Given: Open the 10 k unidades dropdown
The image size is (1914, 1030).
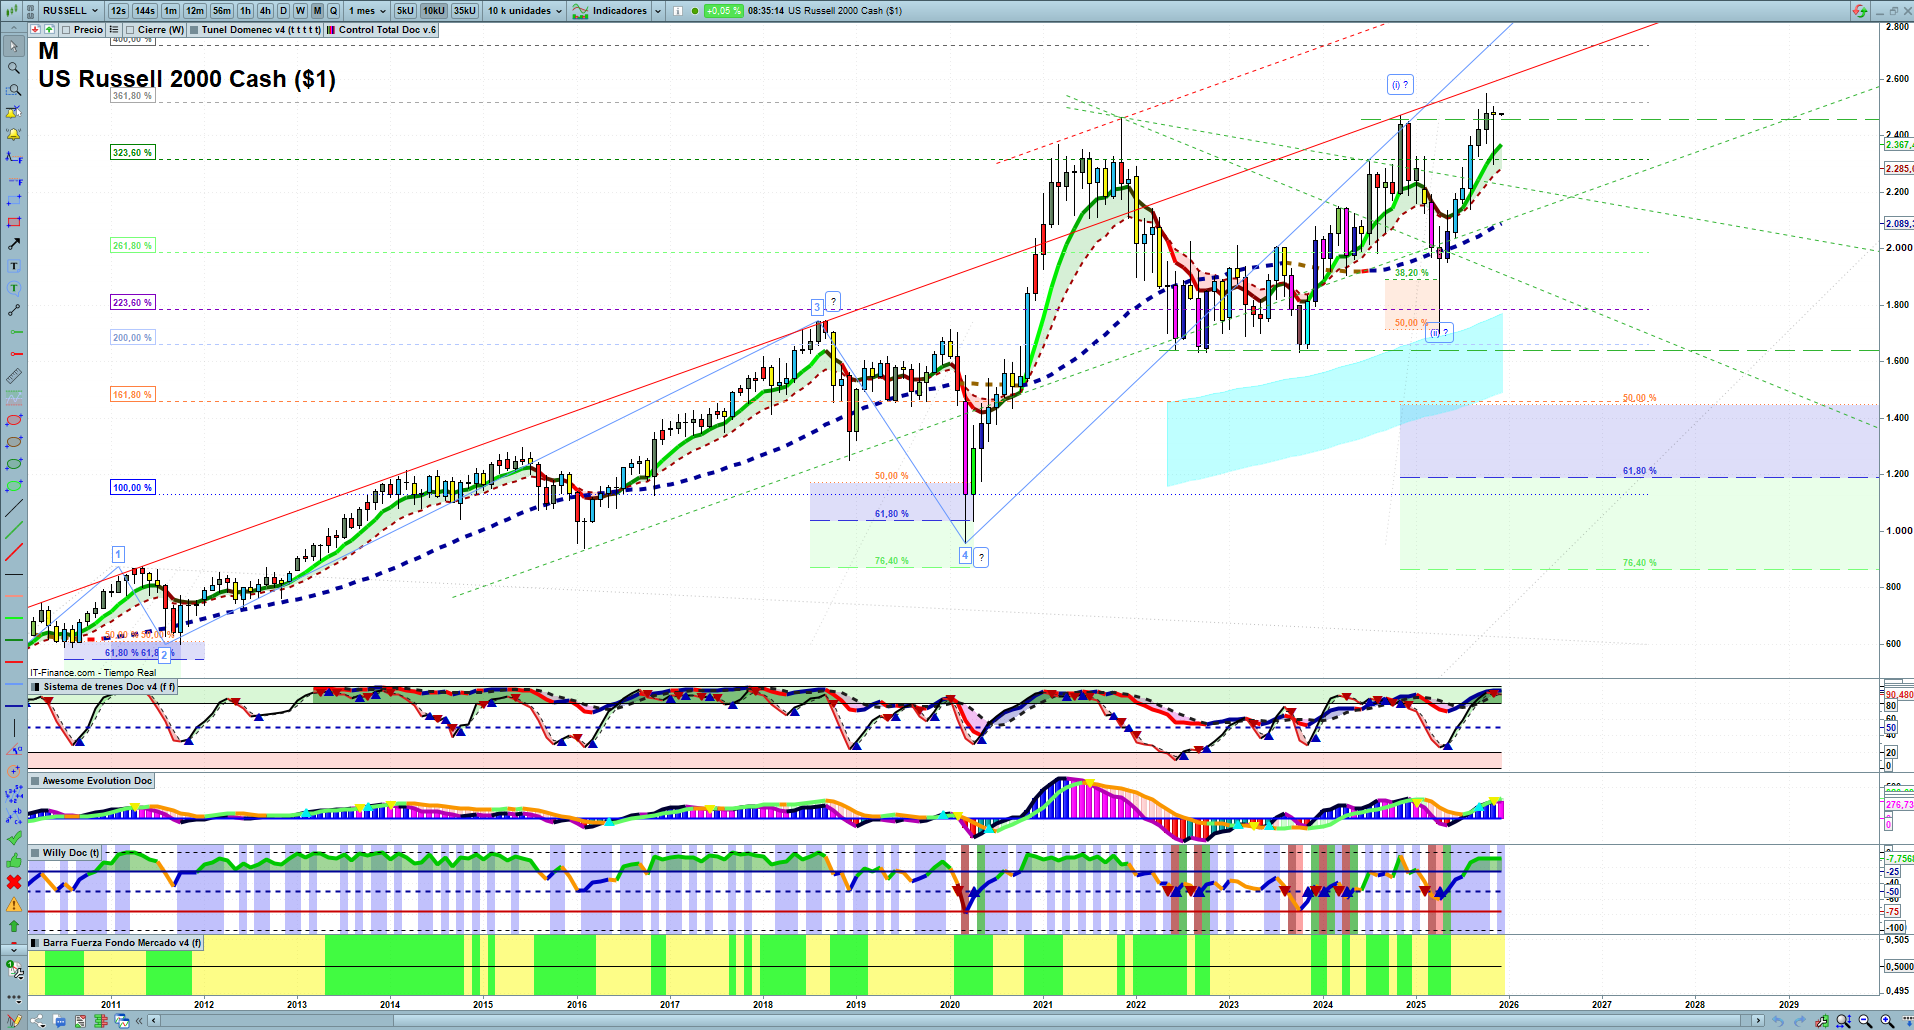Looking at the screenshot, I should pyautogui.click(x=525, y=11).
